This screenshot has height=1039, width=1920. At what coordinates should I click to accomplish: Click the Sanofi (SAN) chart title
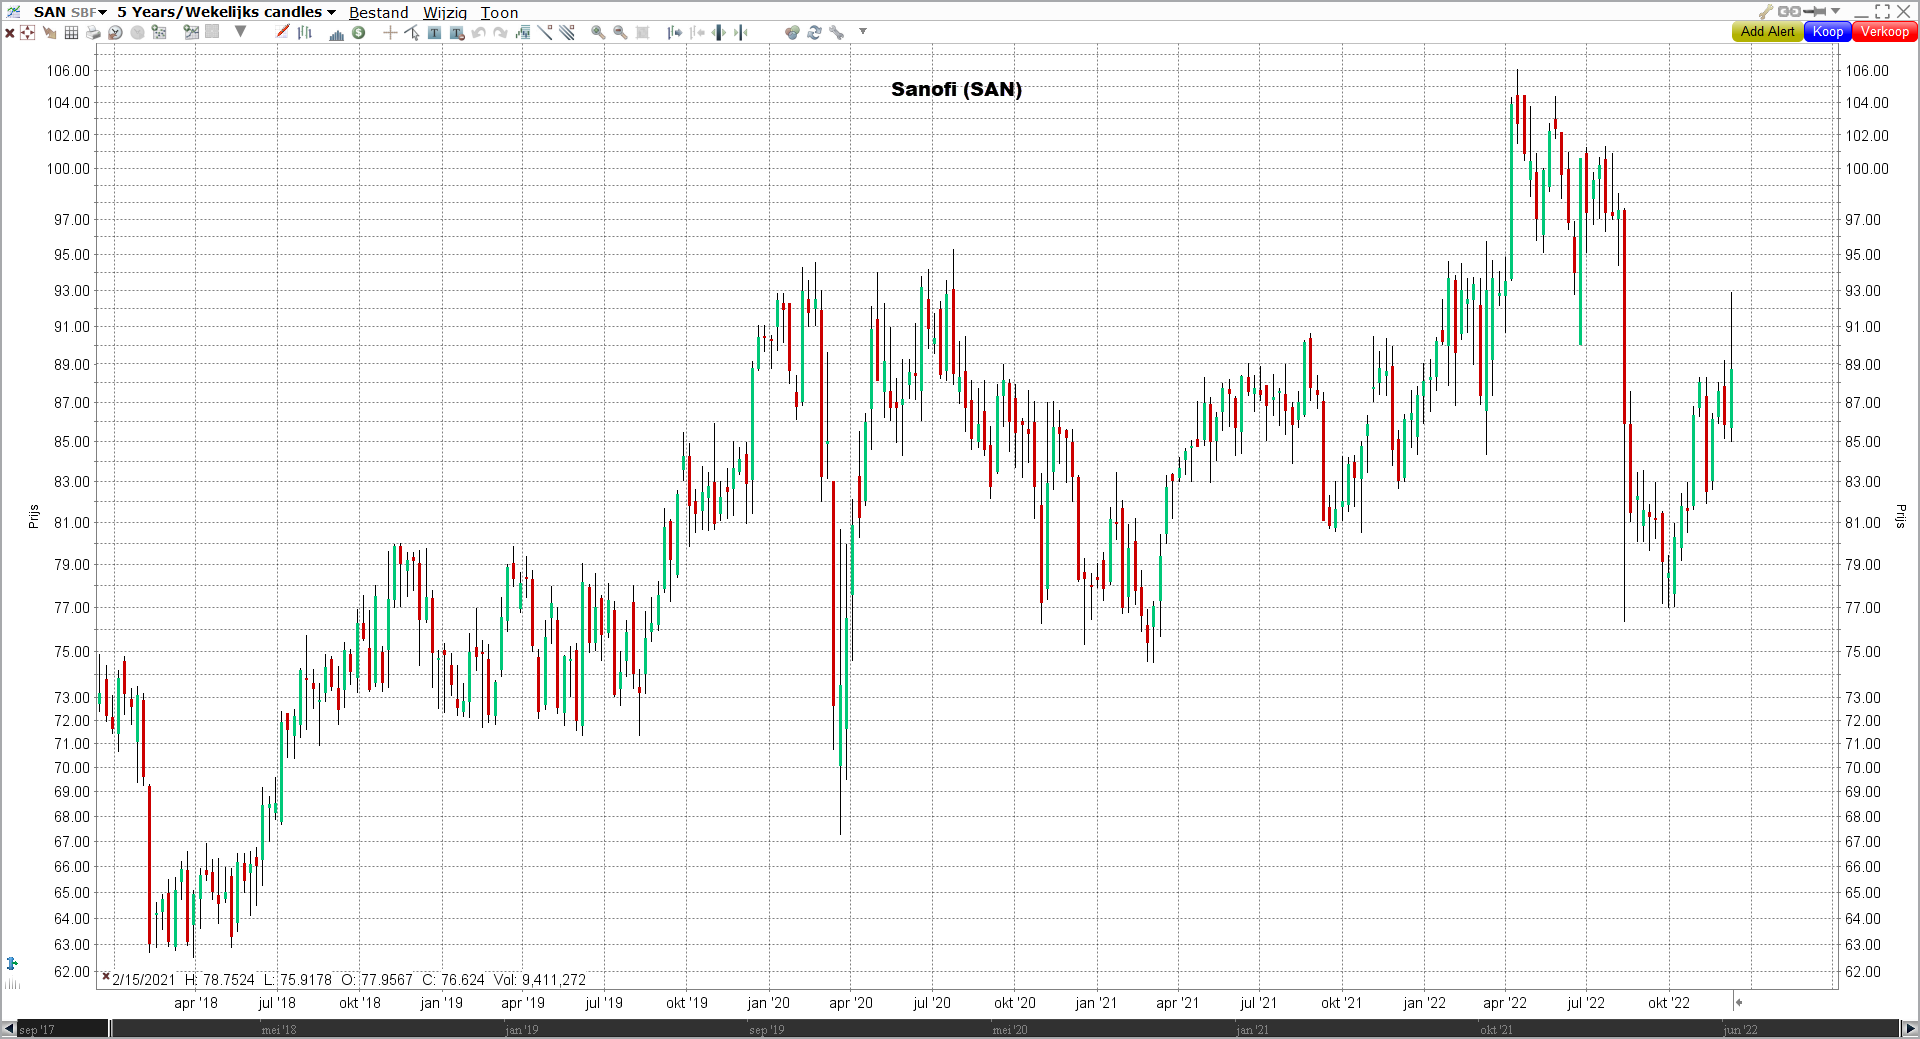click(956, 90)
